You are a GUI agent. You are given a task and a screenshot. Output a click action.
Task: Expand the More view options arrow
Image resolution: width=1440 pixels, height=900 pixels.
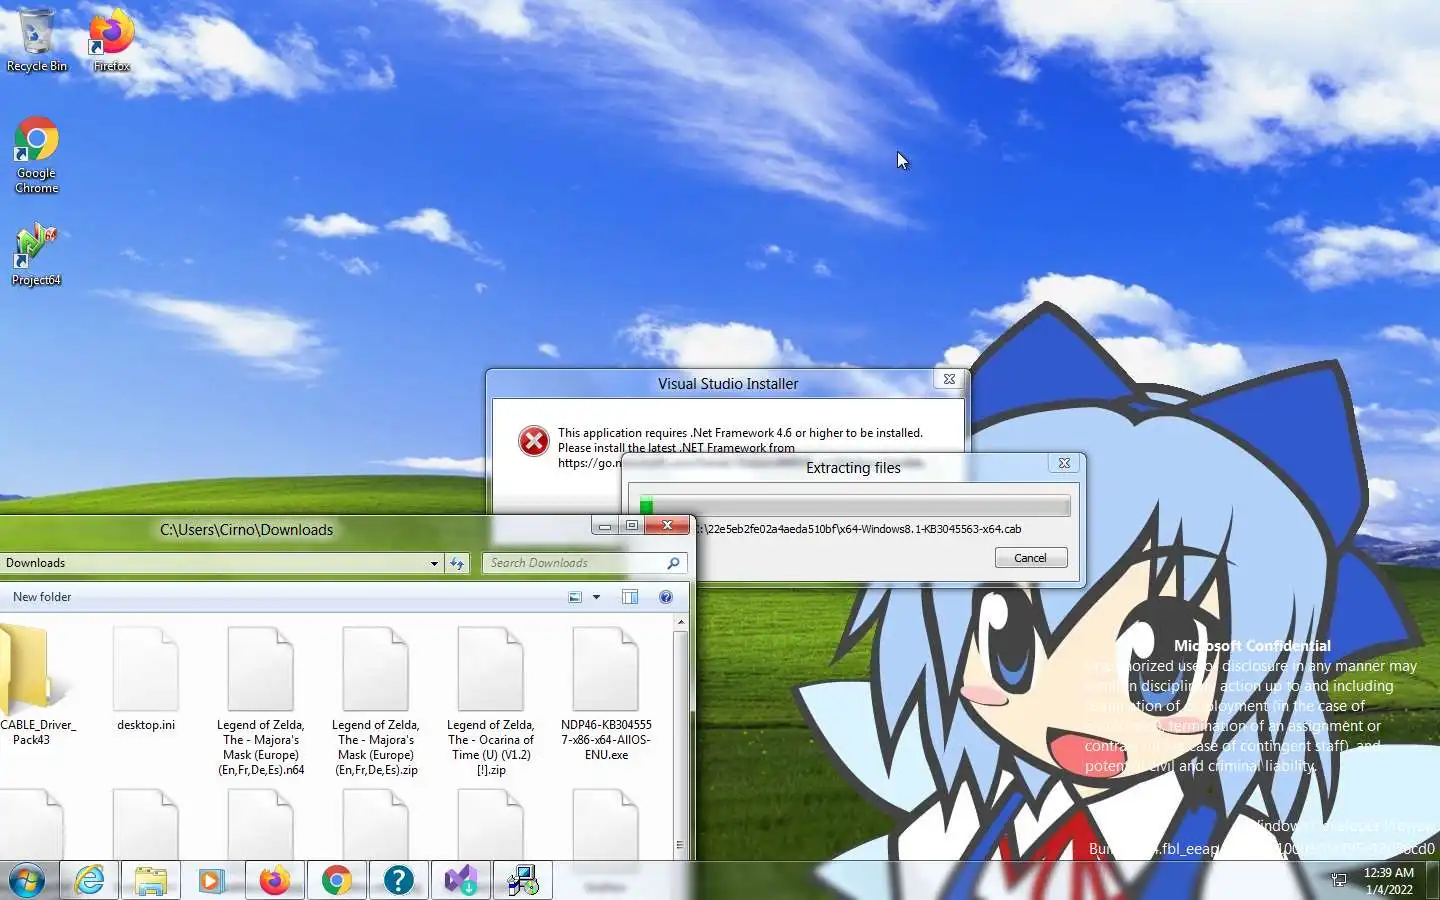click(596, 597)
